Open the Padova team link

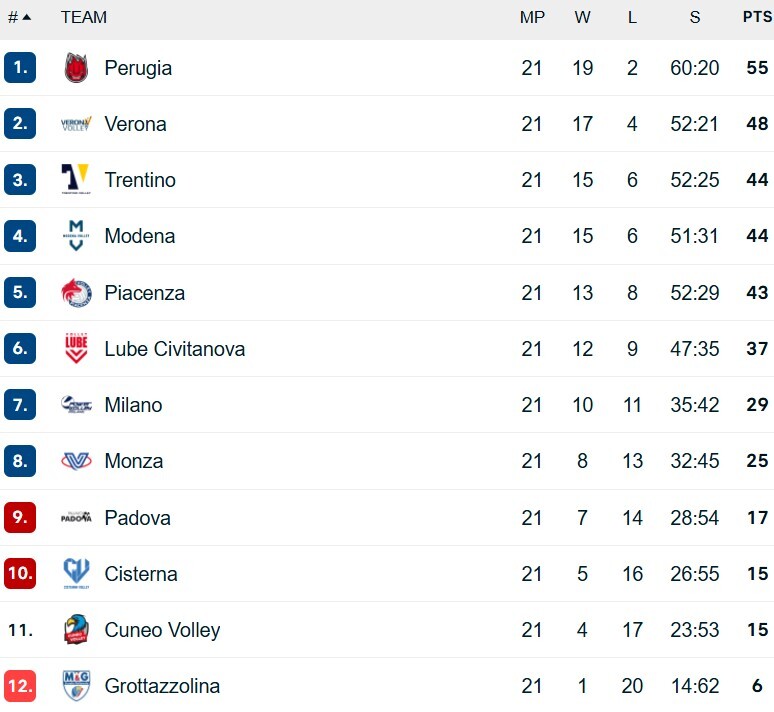coord(137,518)
